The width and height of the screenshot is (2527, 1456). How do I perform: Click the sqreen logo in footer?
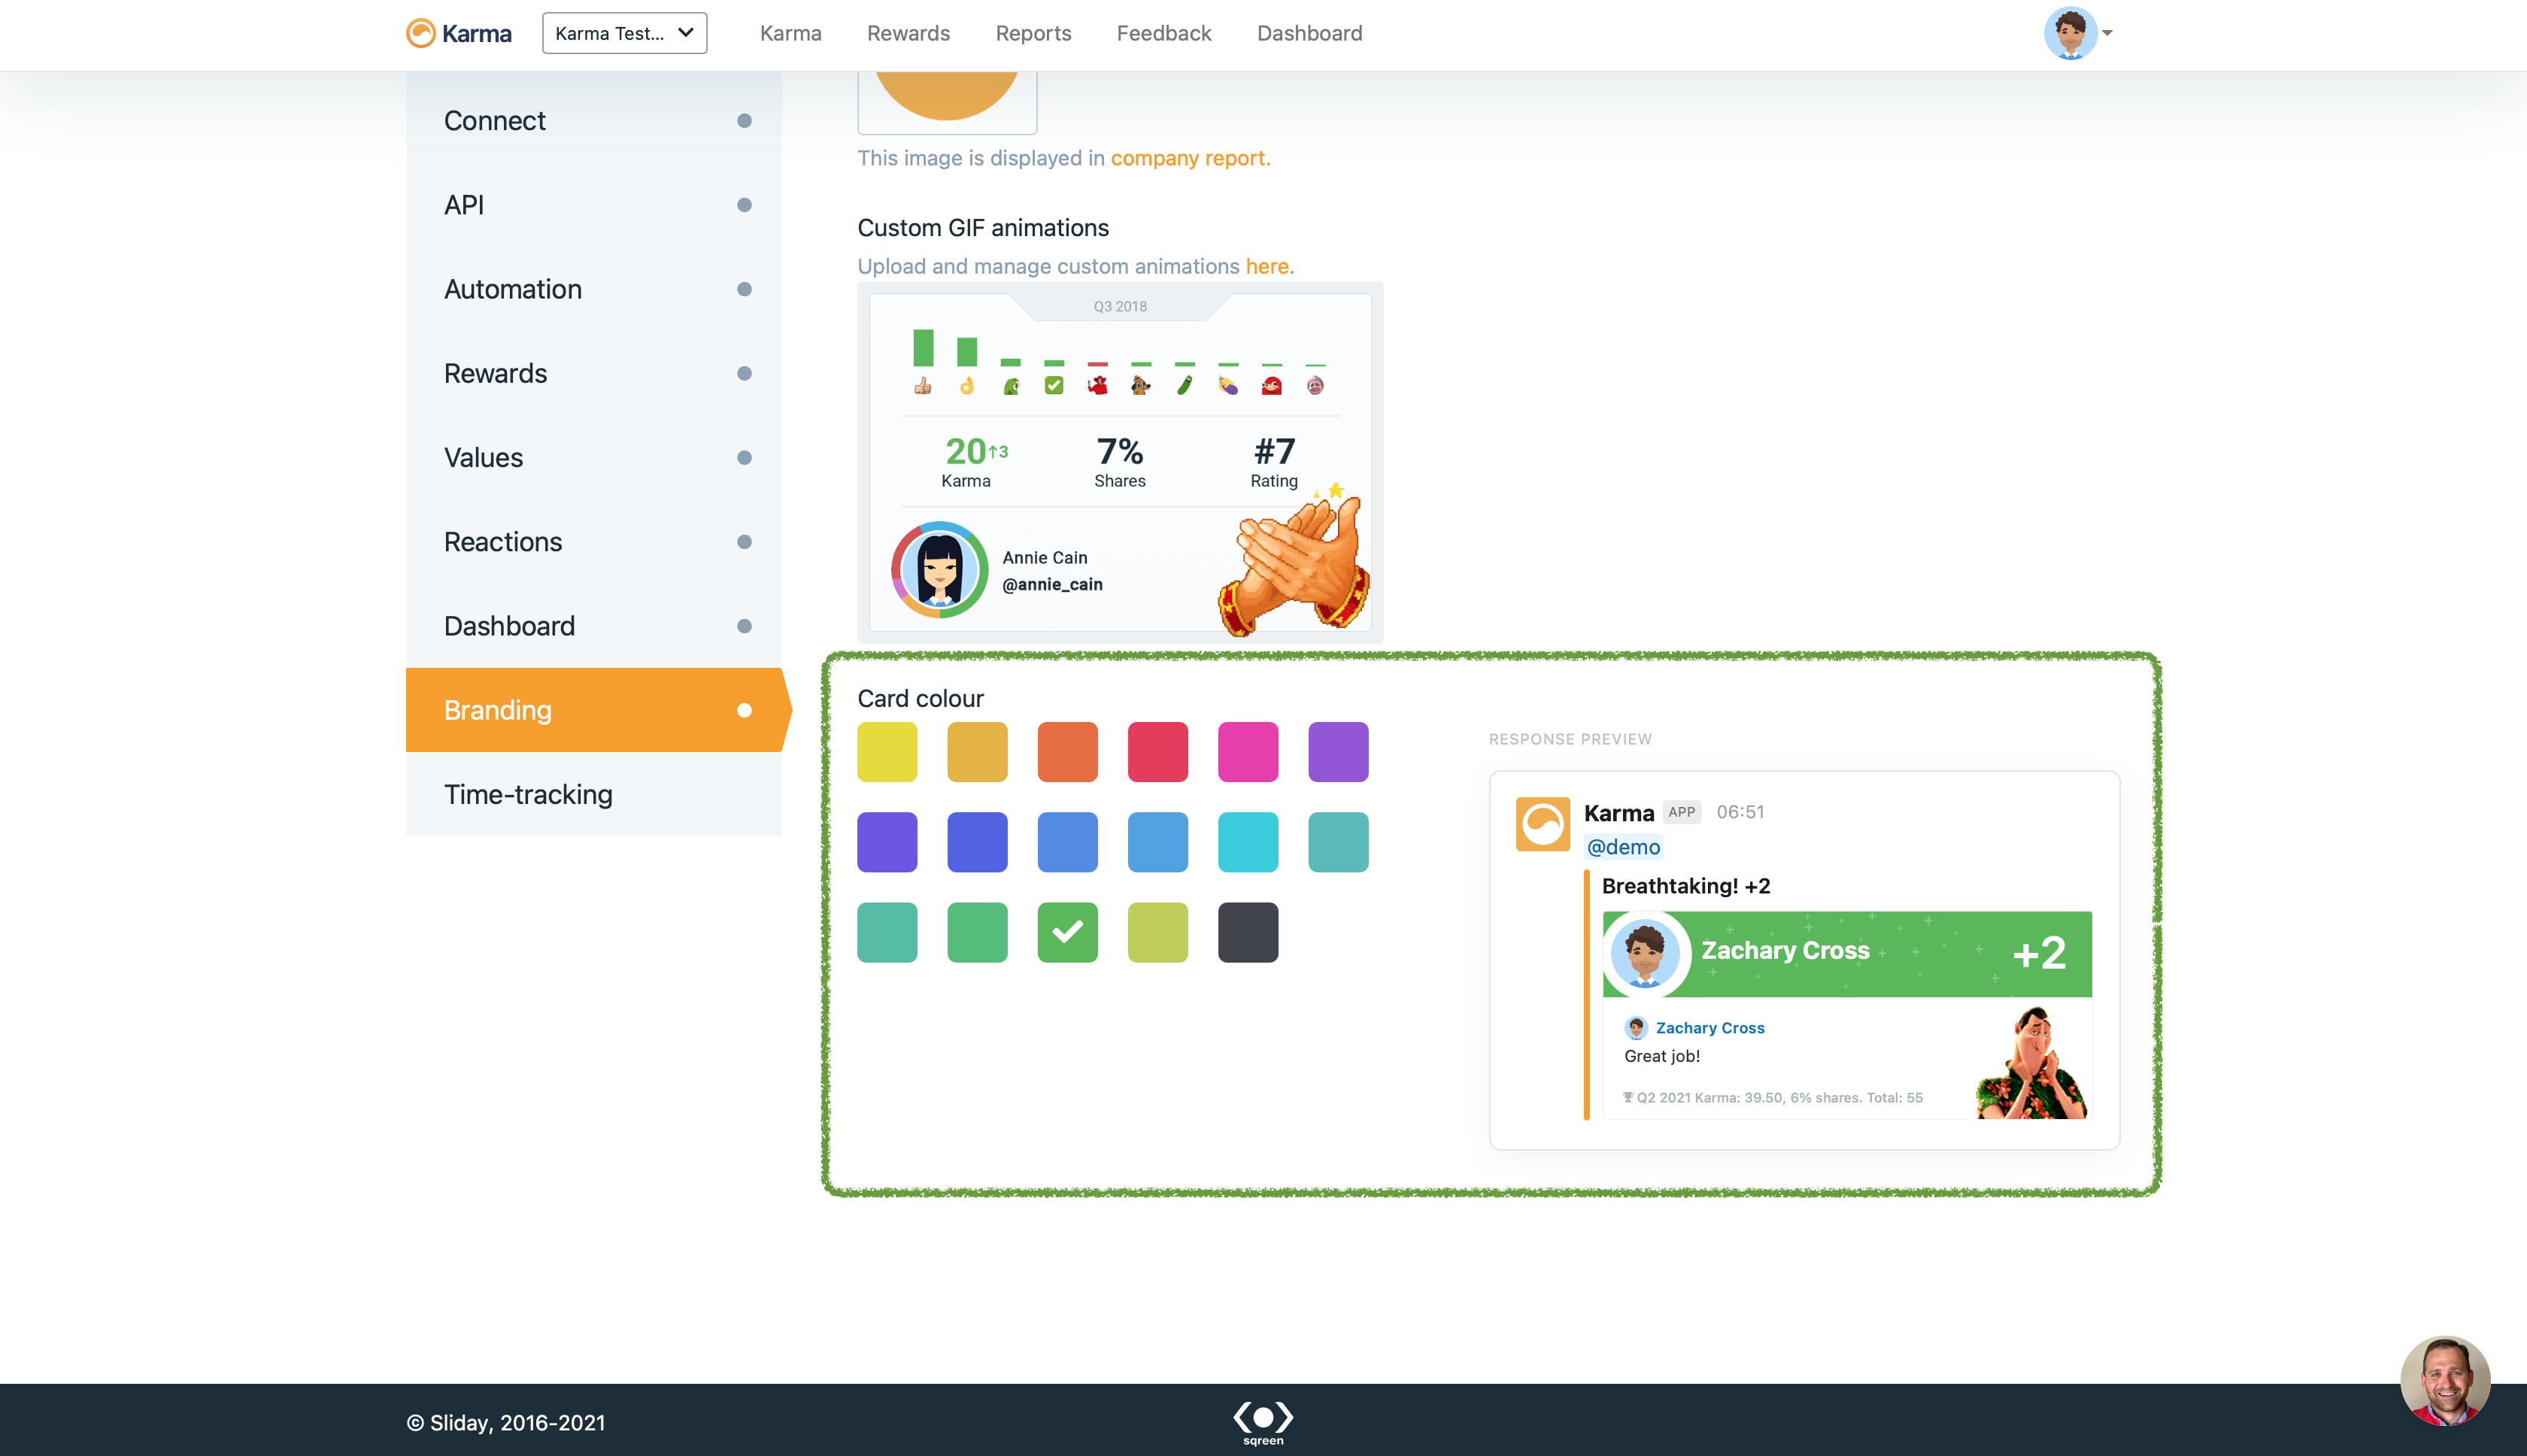[x=1263, y=1421]
